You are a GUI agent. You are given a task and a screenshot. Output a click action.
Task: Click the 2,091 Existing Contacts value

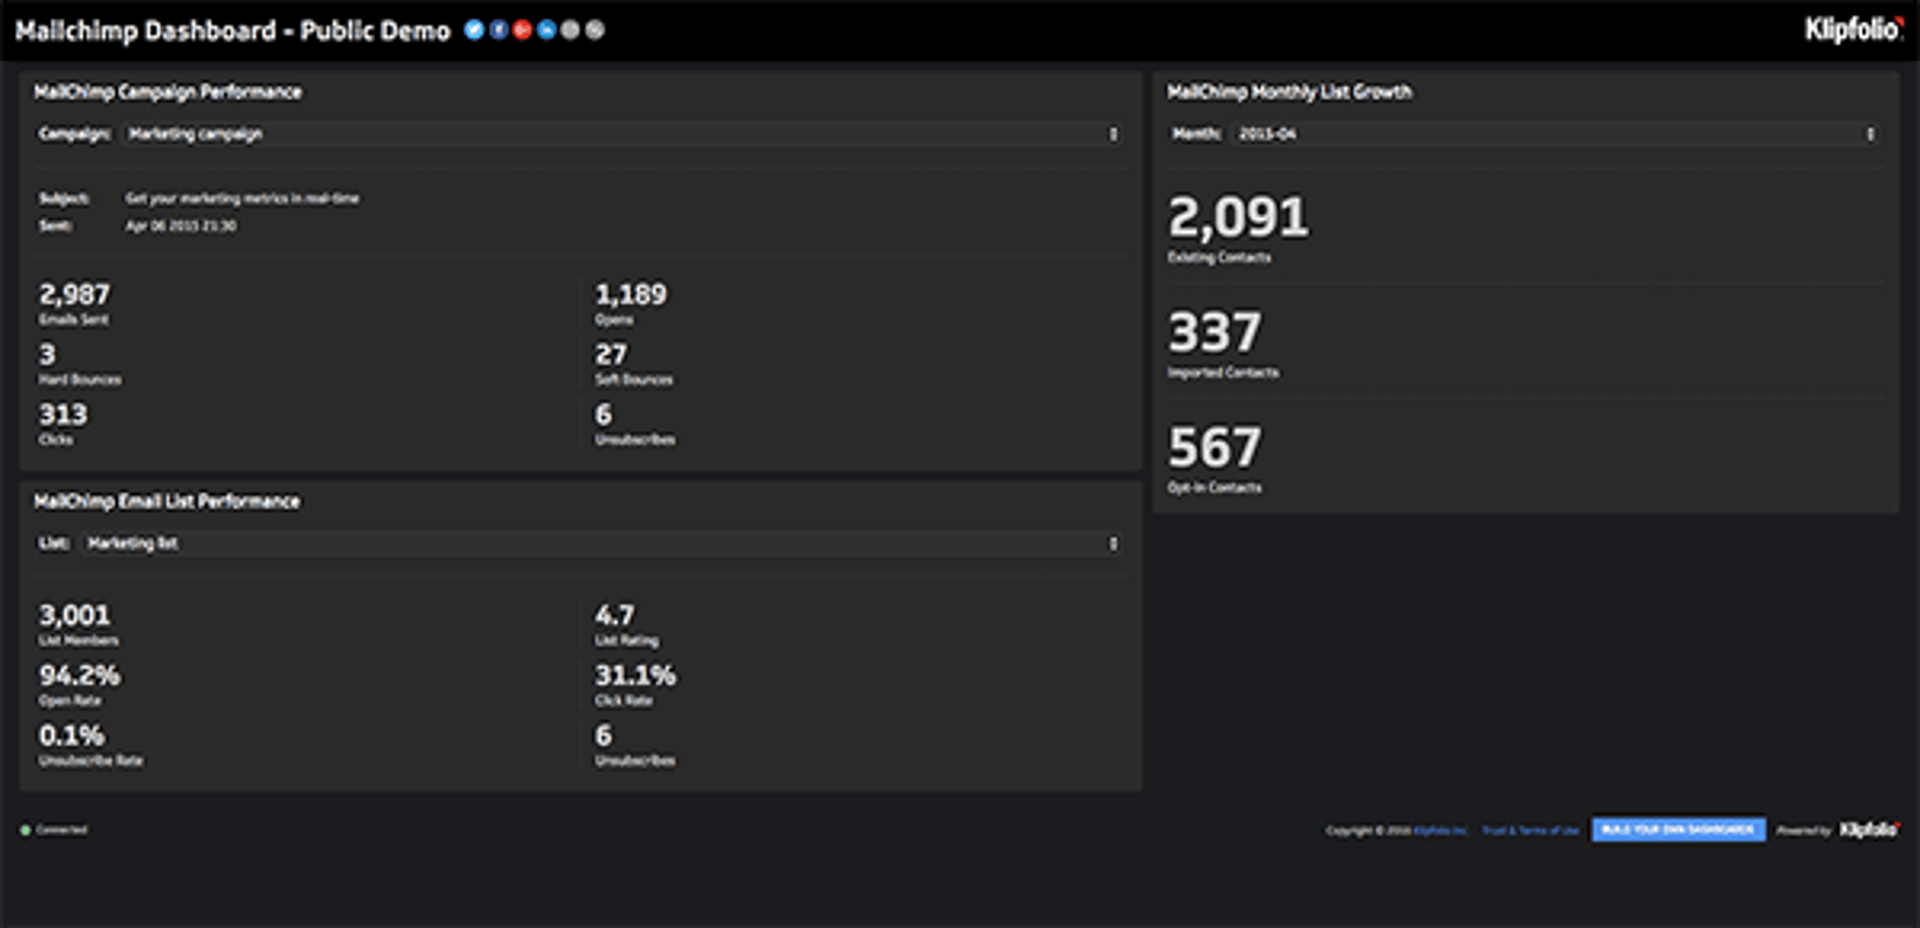pyautogui.click(x=1238, y=217)
